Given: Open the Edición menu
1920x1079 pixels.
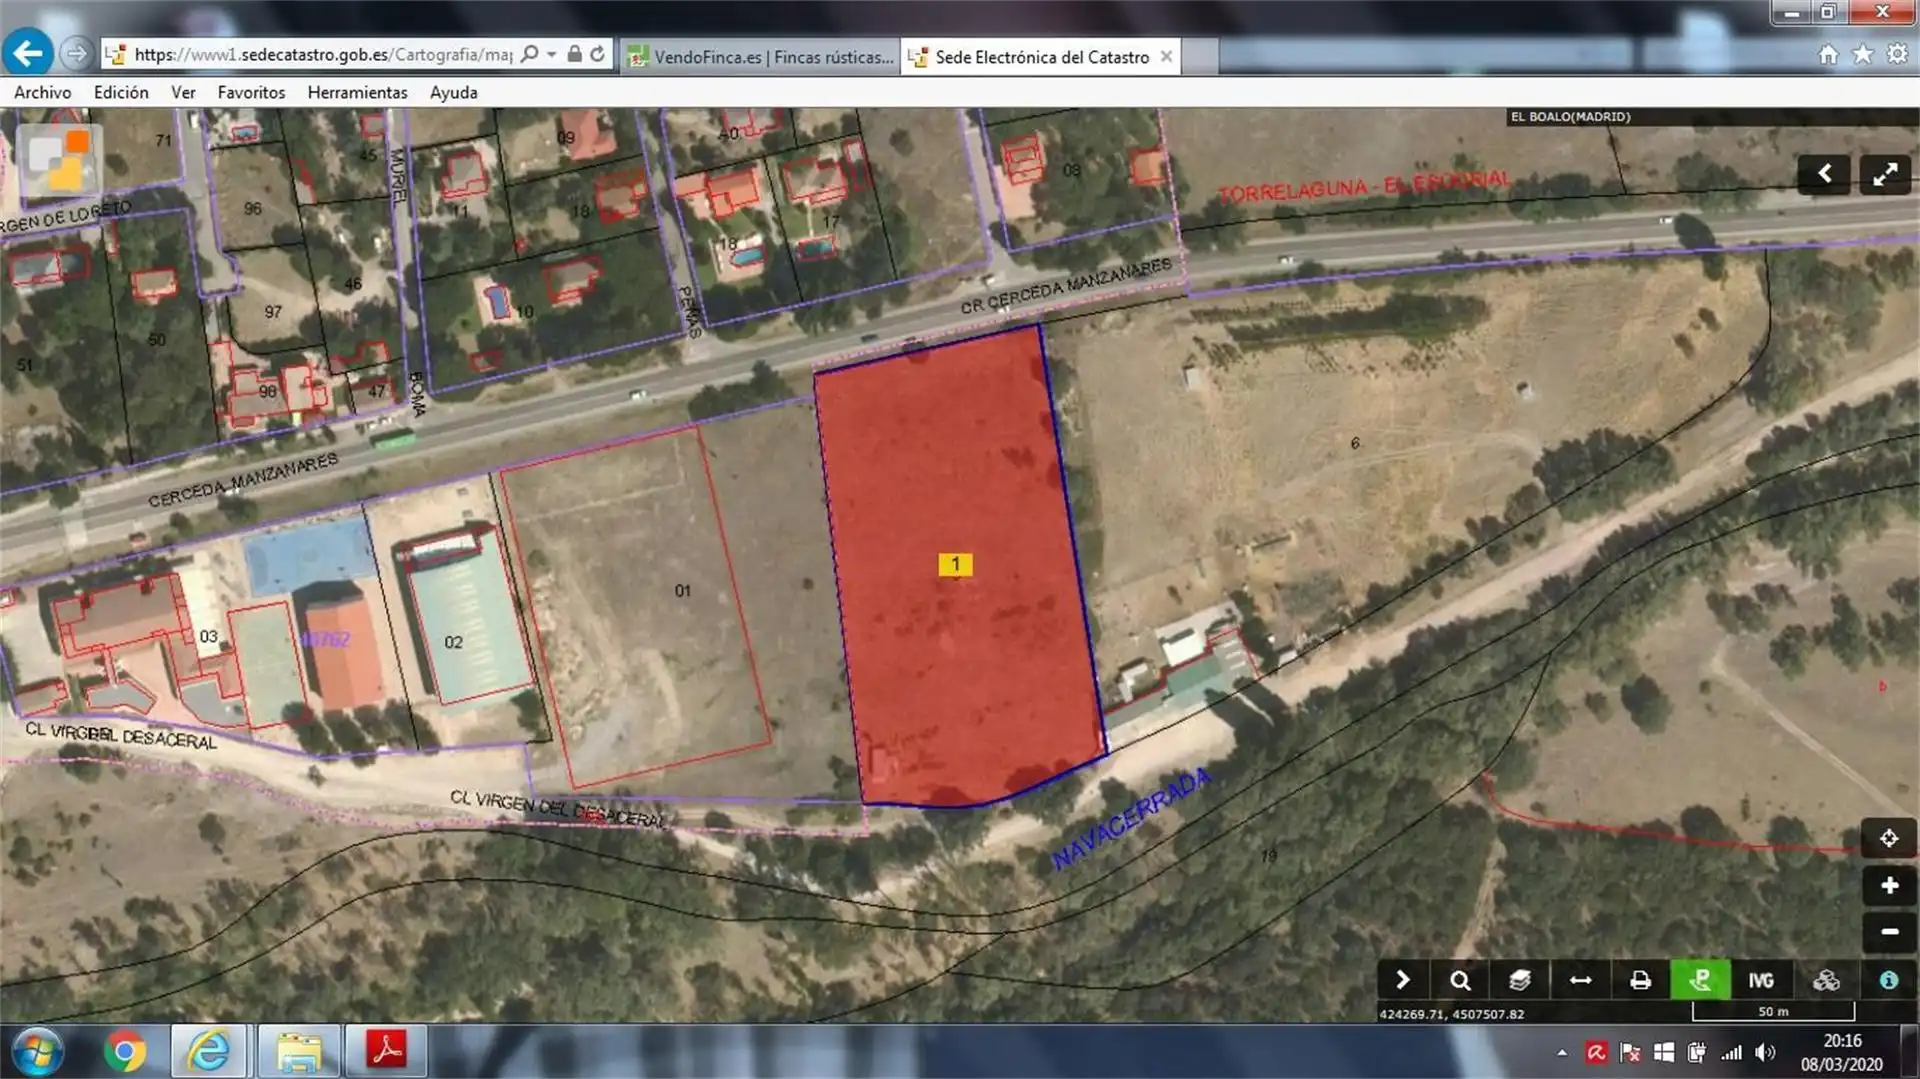Looking at the screenshot, I should [121, 92].
